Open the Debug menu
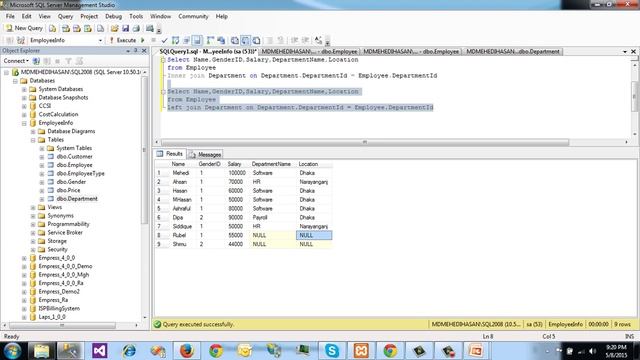The height and width of the screenshot is (360, 640). pyautogui.click(x=113, y=16)
